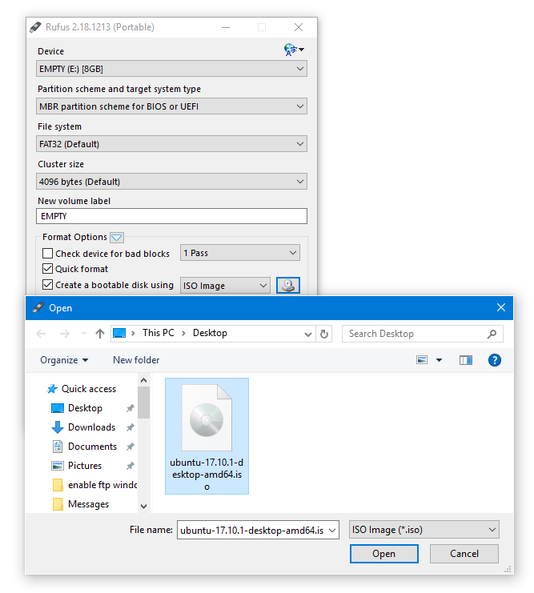Select Quick access in navigation pane
The height and width of the screenshot is (593, 534).
(x=82, y=389)
